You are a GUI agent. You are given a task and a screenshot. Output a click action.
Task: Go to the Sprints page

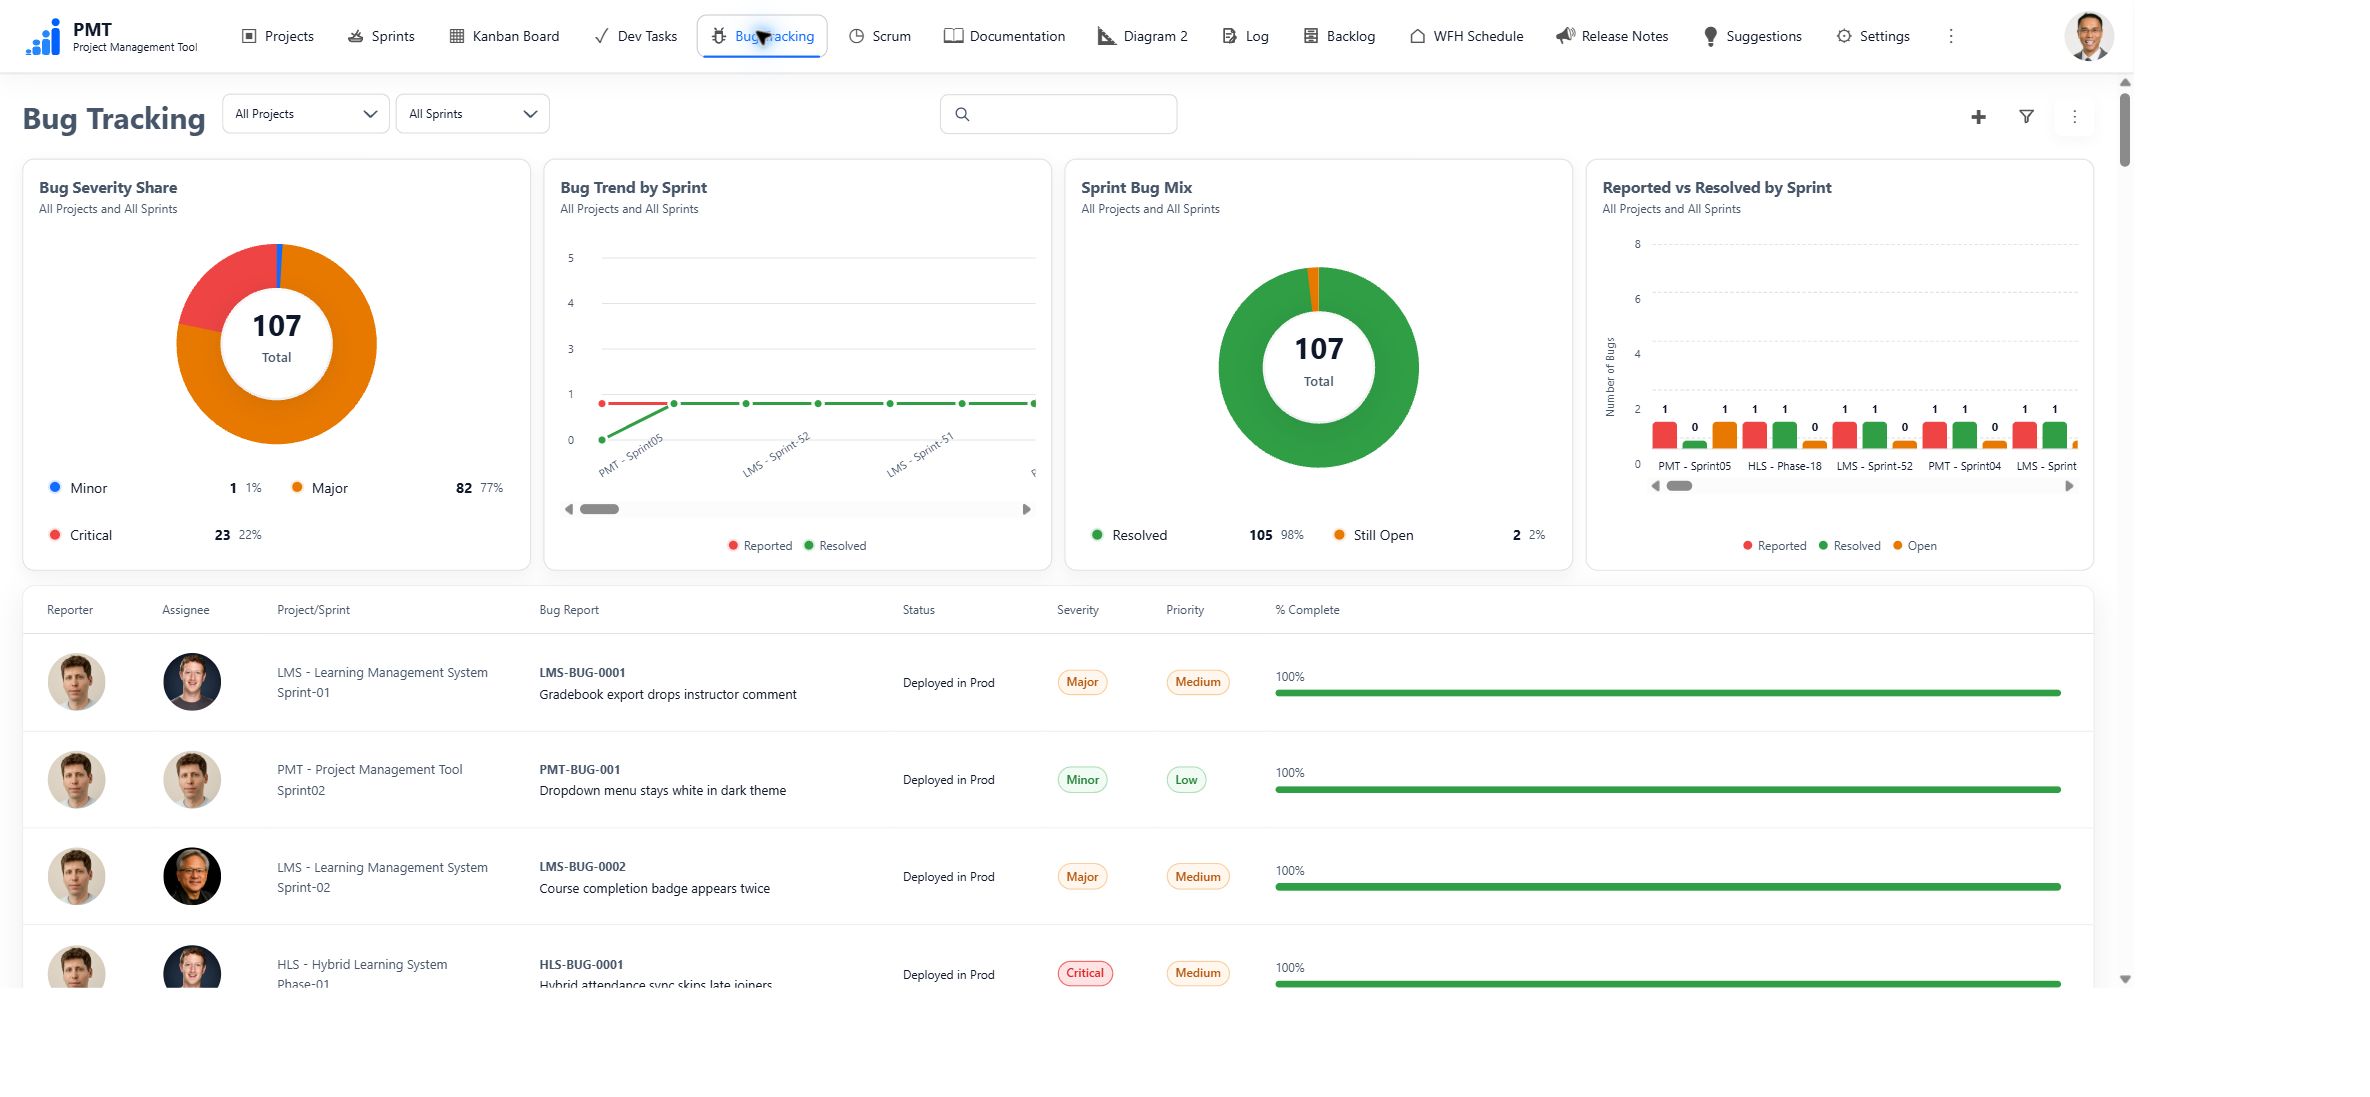[381, 36]
